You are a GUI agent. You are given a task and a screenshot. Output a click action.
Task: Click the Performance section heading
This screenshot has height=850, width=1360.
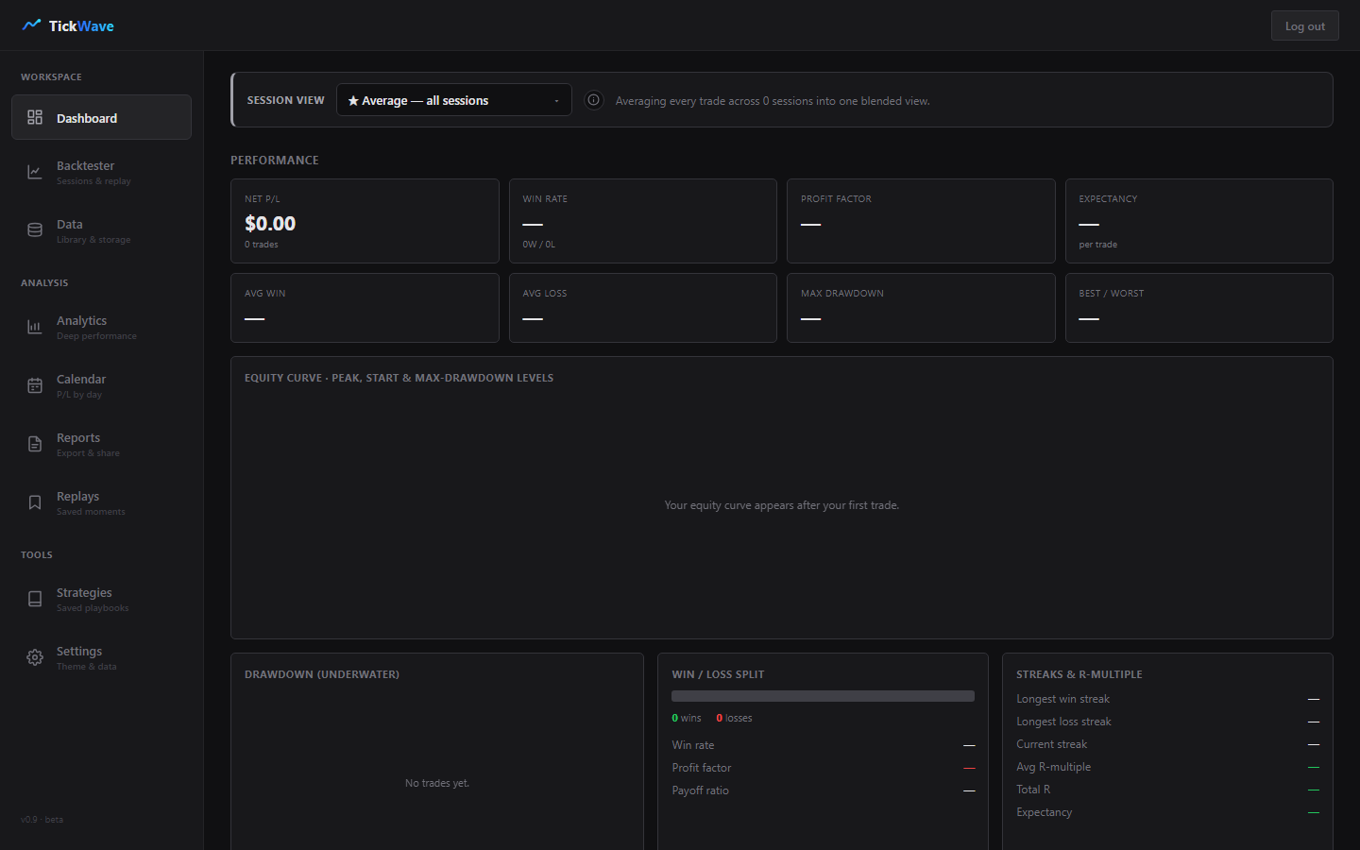click(275, 160)
